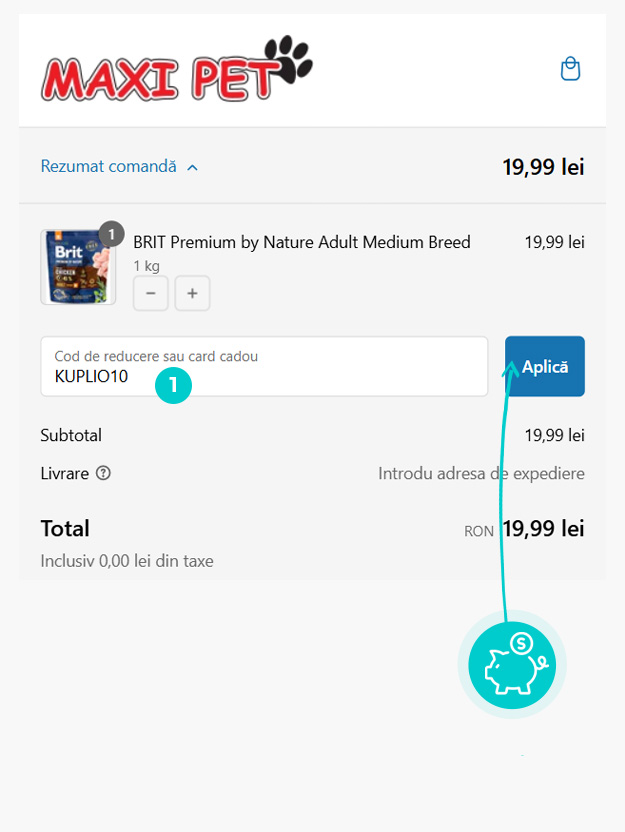This screenshot has height=832, width=625.
Task: Click the teal step 1 badge
Action: pyautogui.click(x=173, y=383)
